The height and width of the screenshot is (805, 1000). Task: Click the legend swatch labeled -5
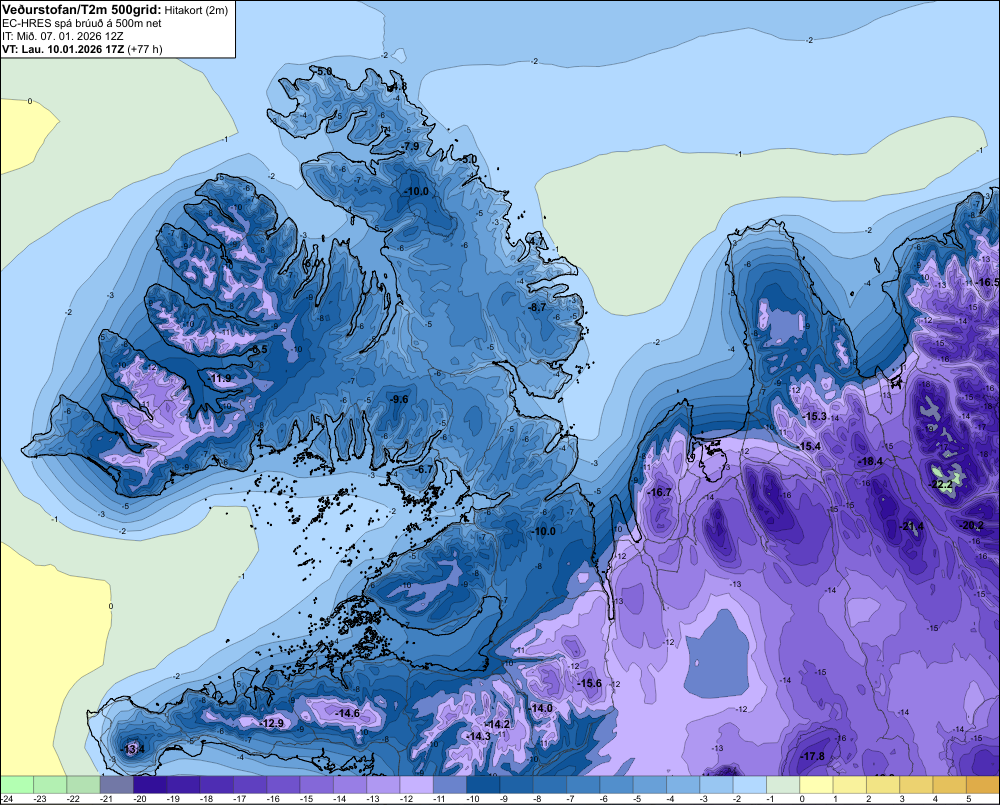650,784
